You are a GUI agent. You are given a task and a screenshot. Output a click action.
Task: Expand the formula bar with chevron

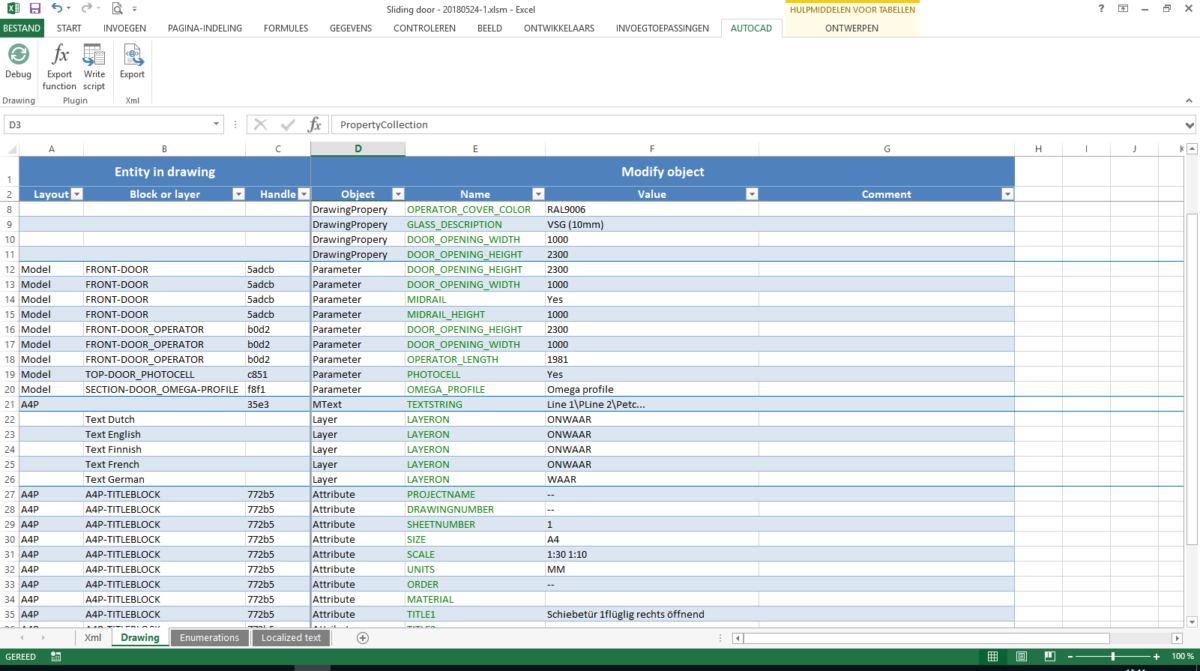(1189, 125)
